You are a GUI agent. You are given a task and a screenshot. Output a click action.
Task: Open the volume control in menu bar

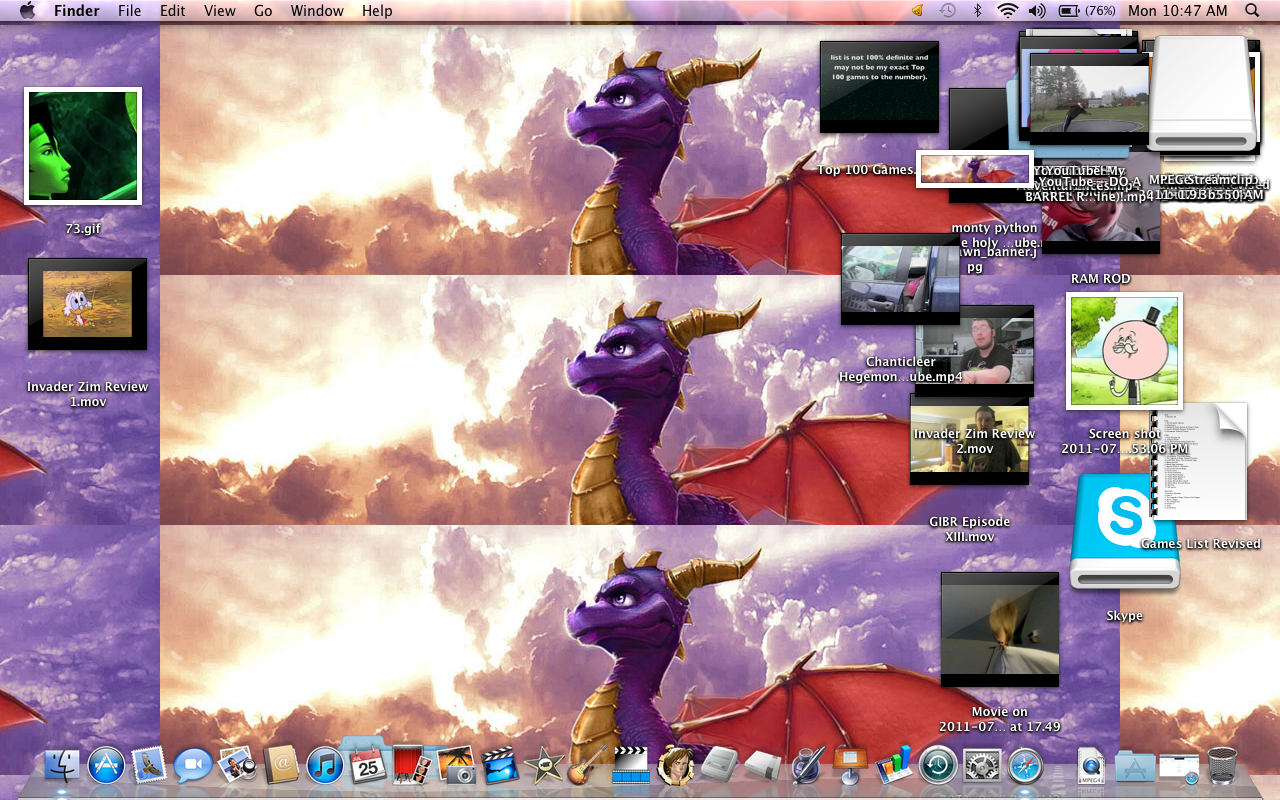(1037, 11)
